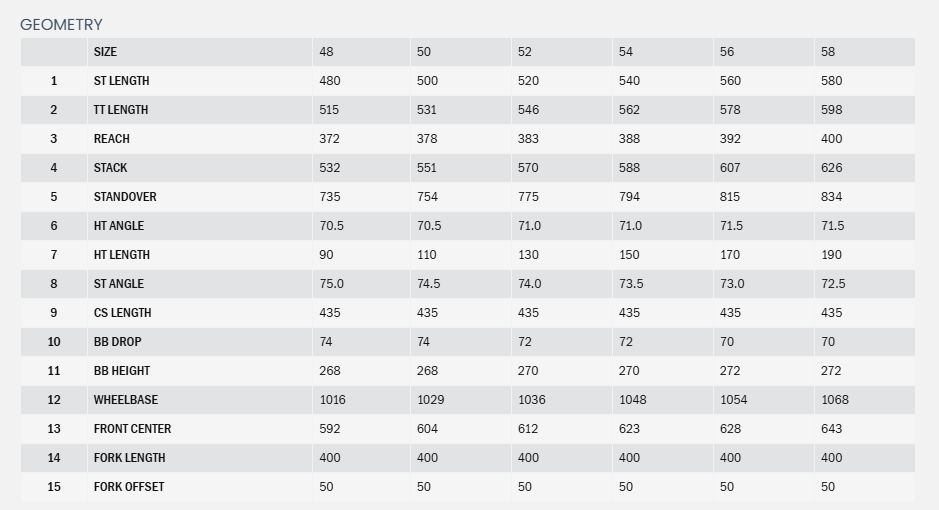The width and height of the screenshot is (939, 510).
Task: Select the 794 standover value
Action: click(x=629, y=197)
